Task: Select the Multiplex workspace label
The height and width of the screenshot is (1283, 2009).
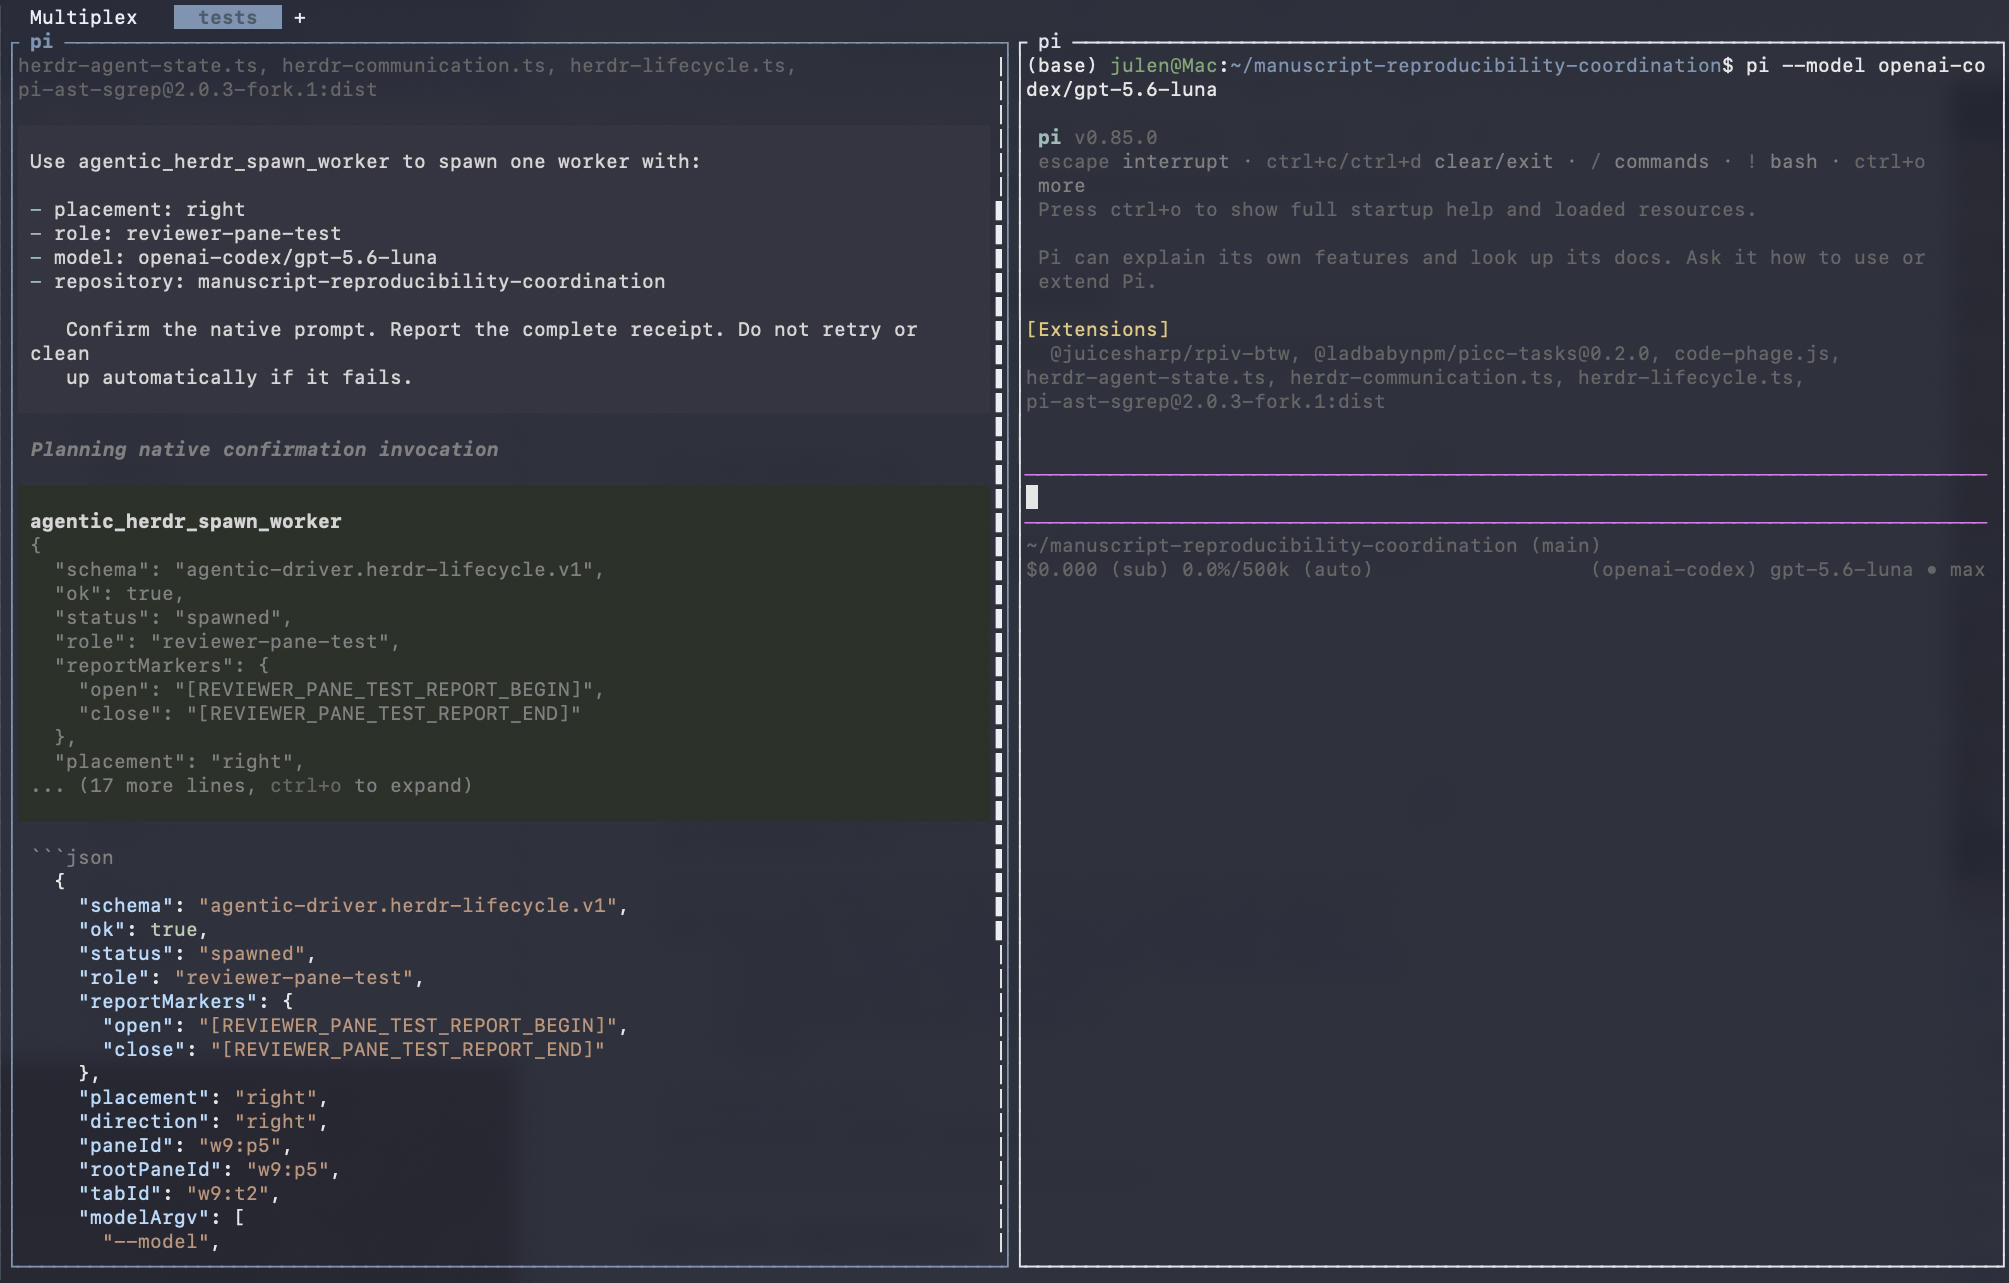Action: (83, 17)
